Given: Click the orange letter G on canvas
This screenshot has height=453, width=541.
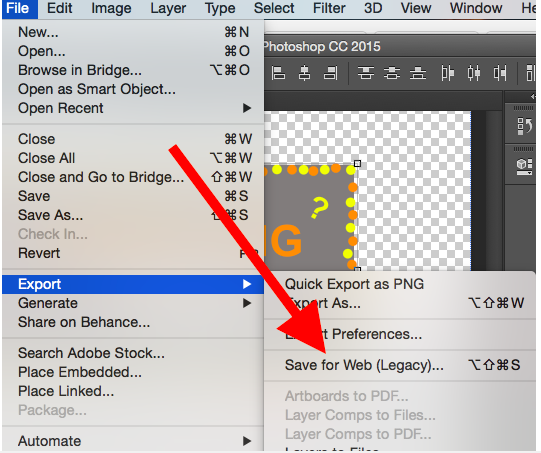Looking at the screenshot, I should pos(286,241).
